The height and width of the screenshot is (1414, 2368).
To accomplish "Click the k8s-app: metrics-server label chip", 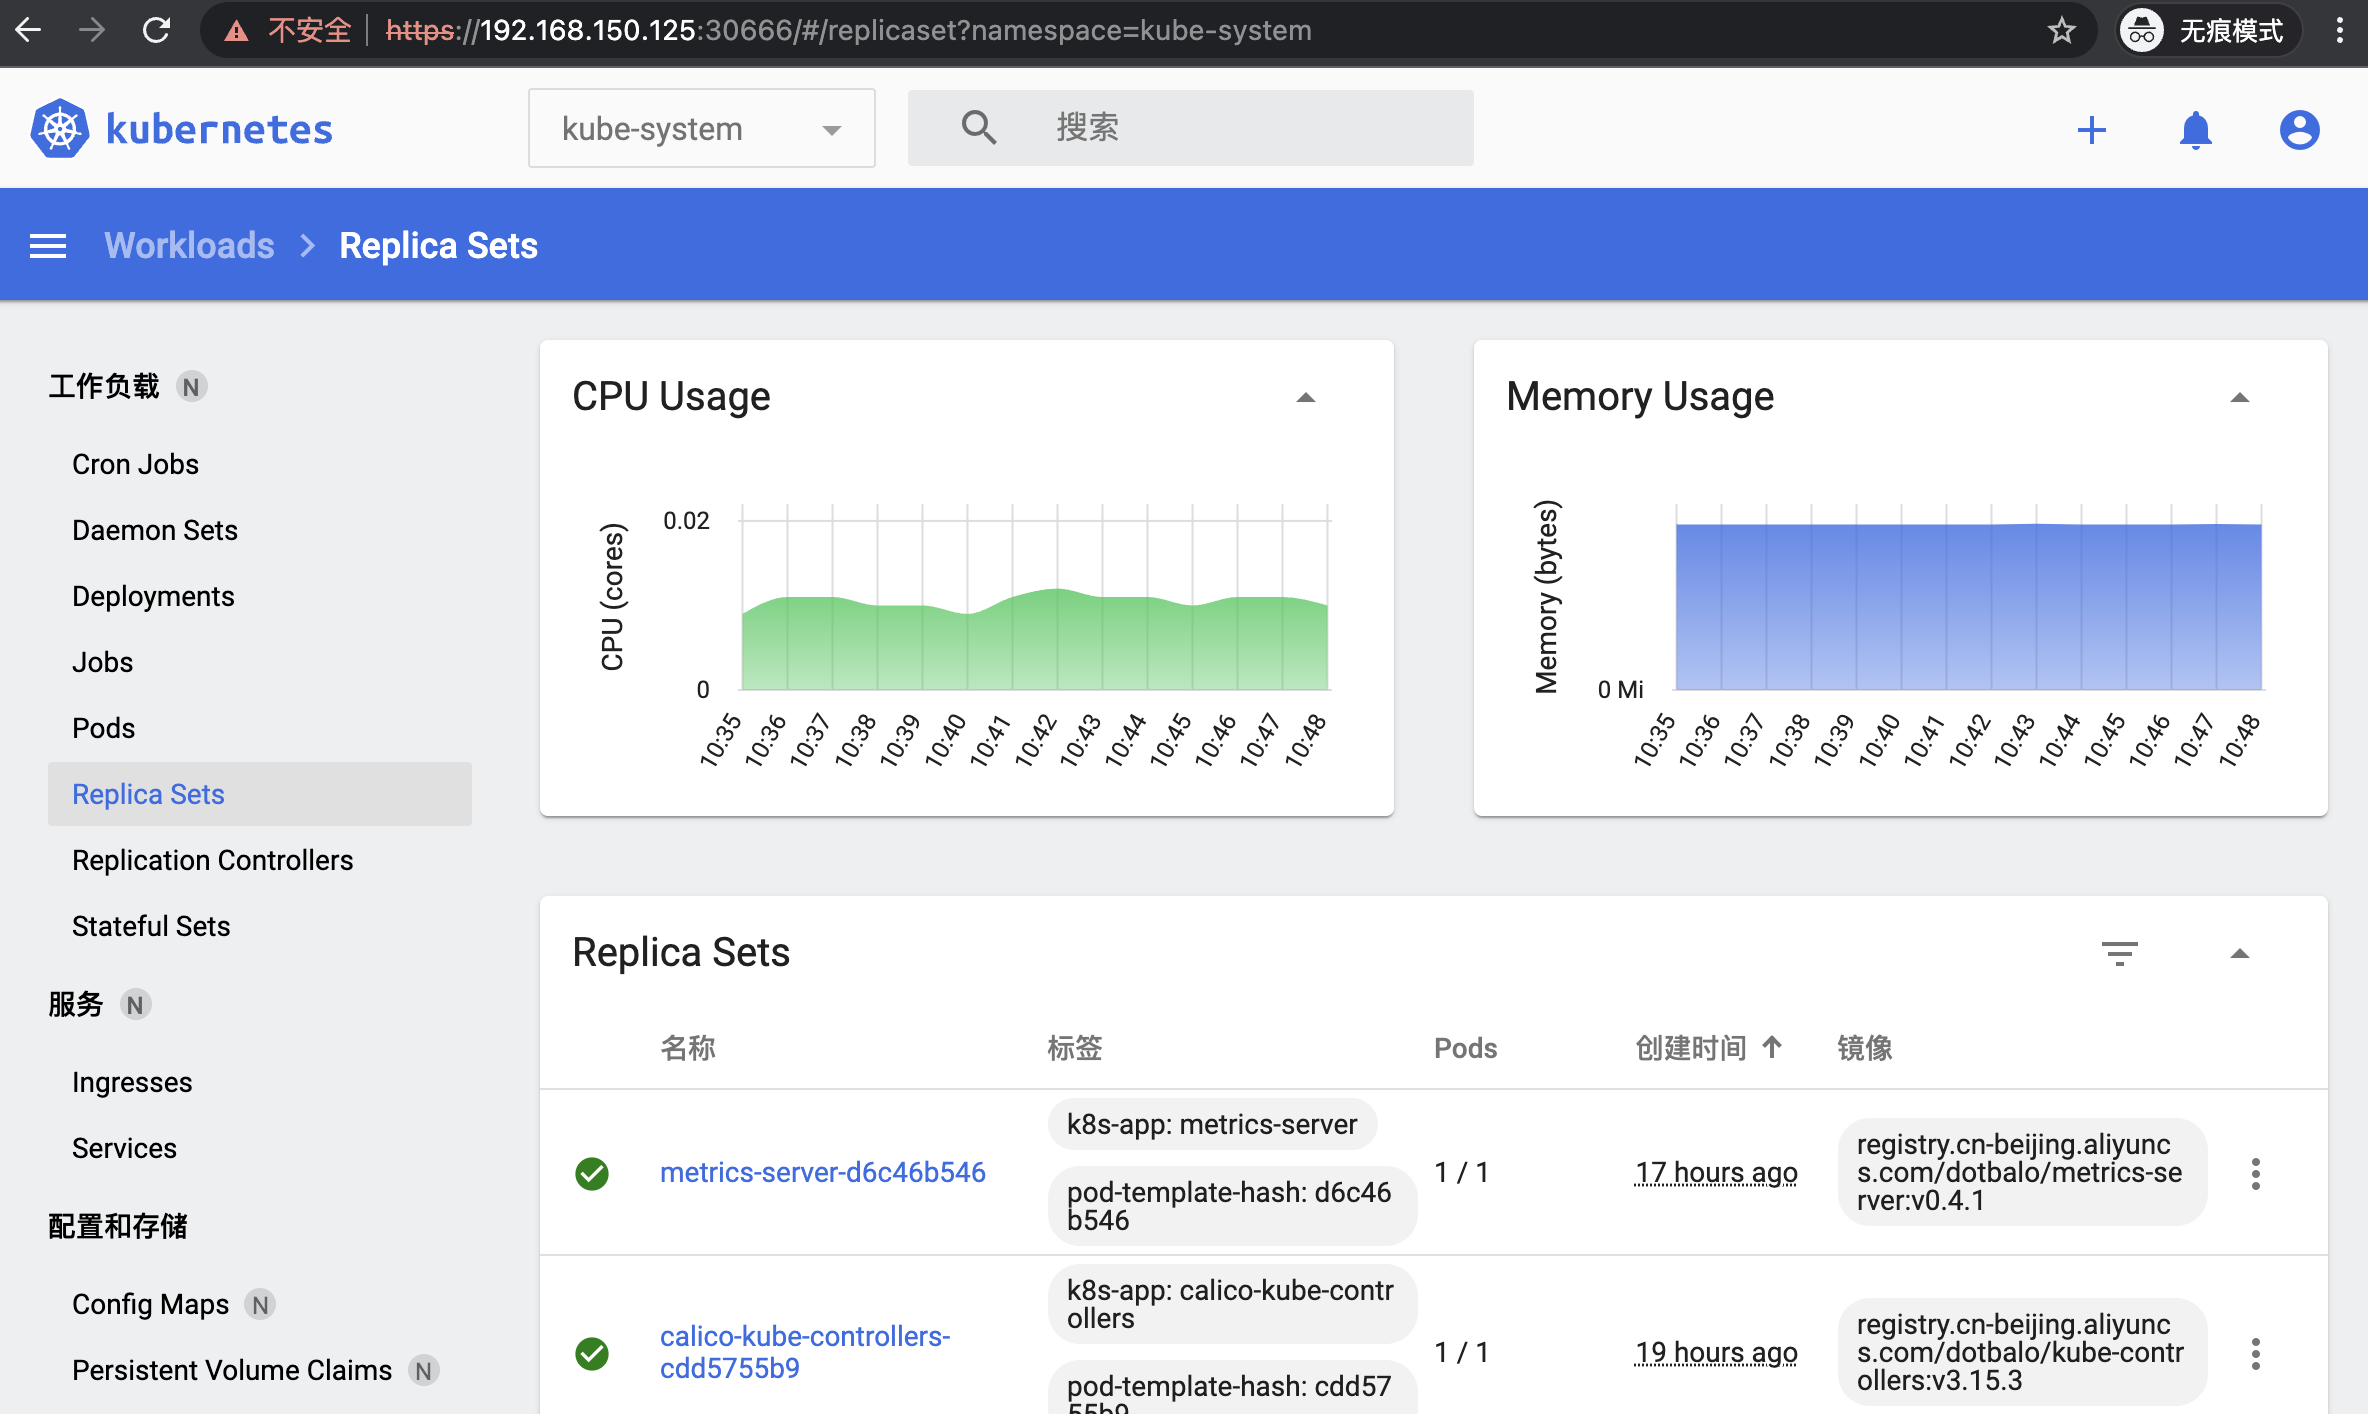I will pos(1212,1124).
